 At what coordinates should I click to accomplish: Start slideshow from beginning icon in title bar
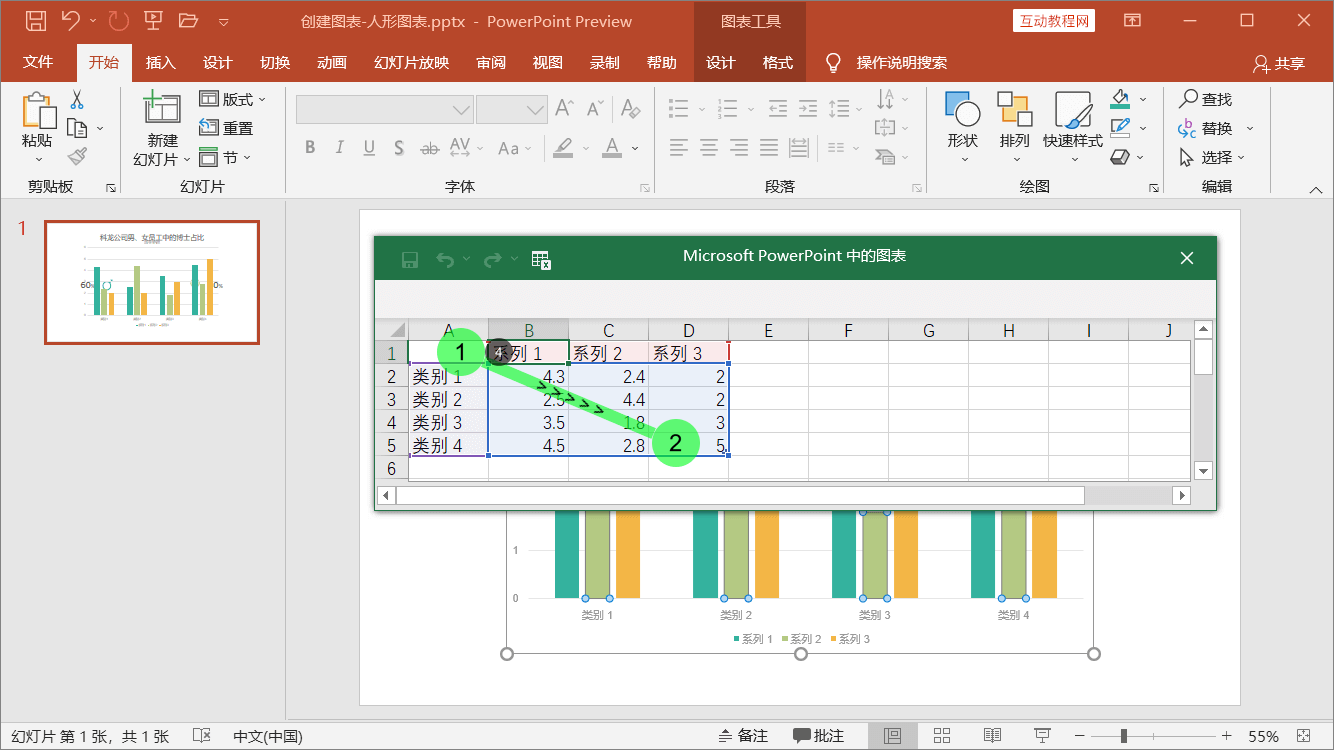point(153,20)
